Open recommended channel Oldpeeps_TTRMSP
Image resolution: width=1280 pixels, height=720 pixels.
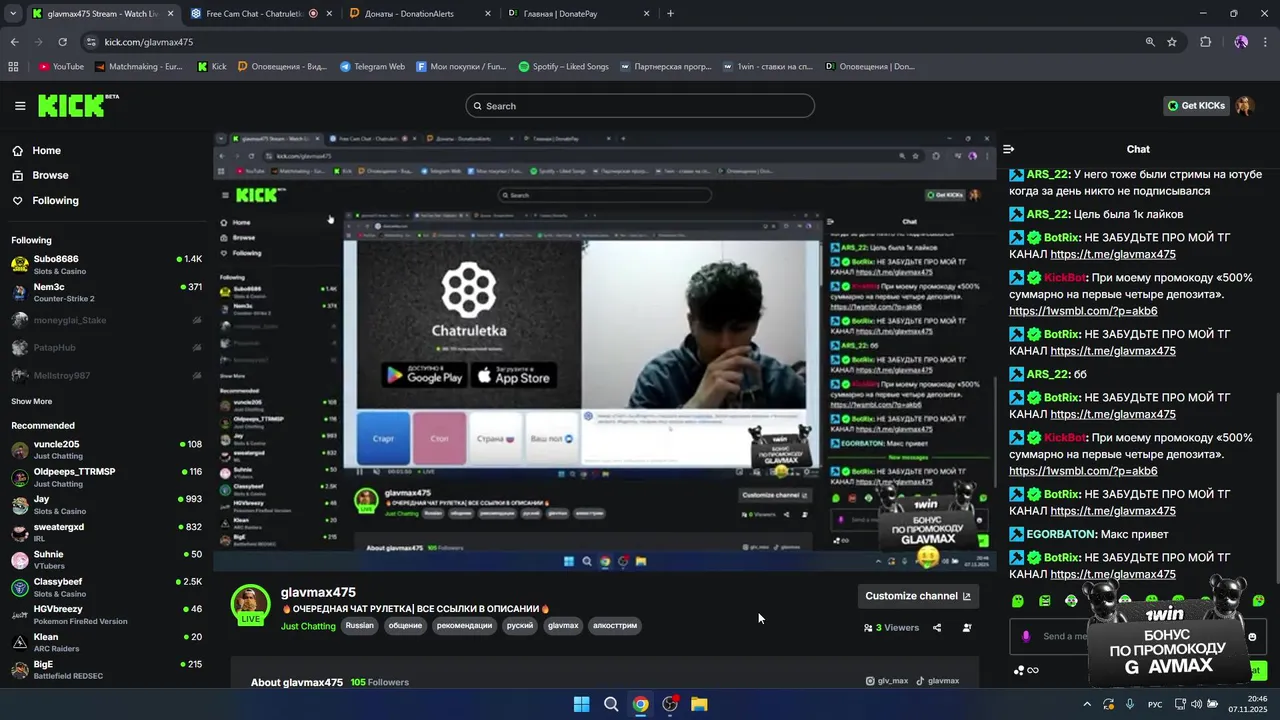coord(105,477)
